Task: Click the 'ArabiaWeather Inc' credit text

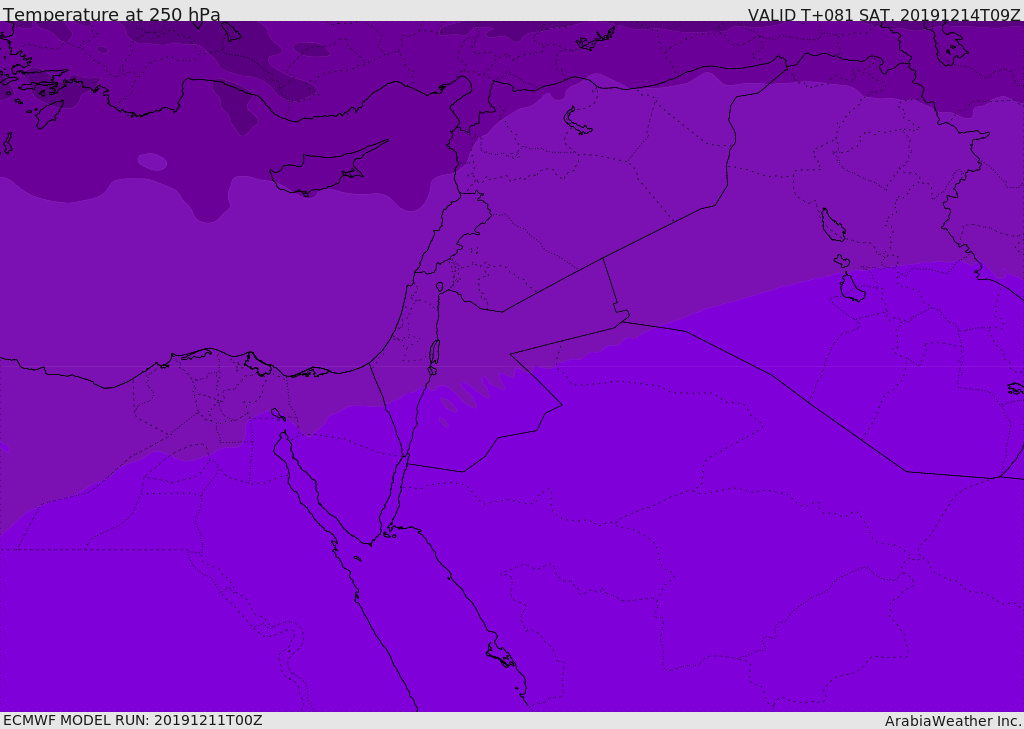Action: (x=952, y=721)
